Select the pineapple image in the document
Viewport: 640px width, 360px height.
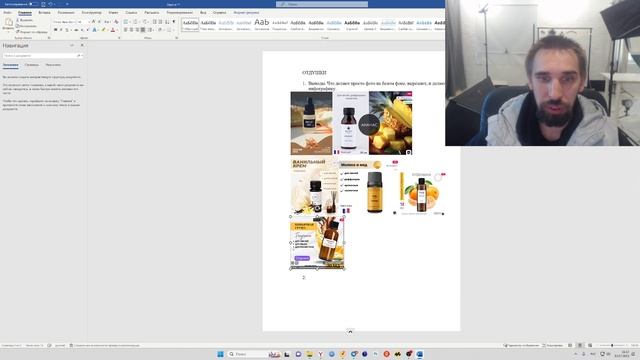(390, 123)
